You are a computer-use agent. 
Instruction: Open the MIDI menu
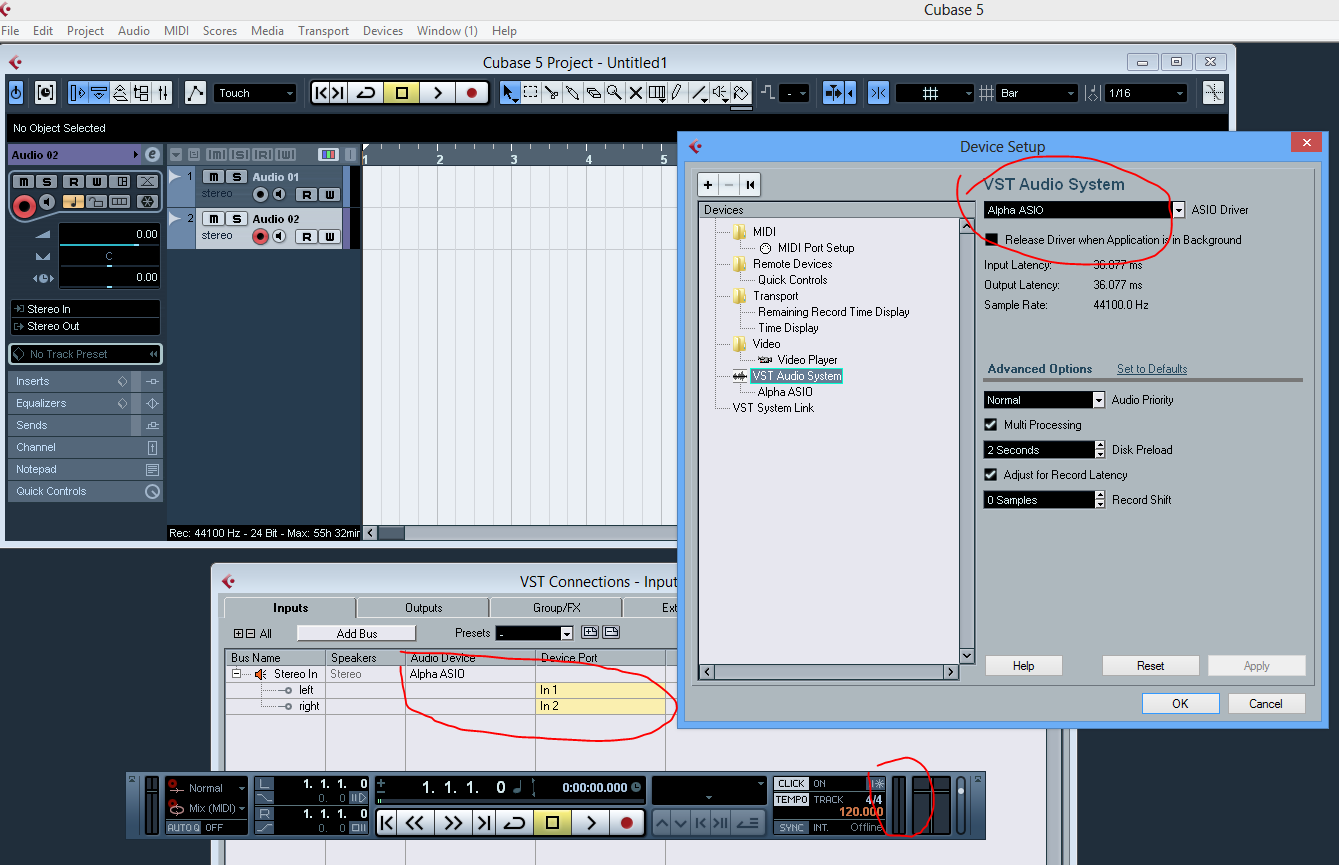tap(177, 31)
